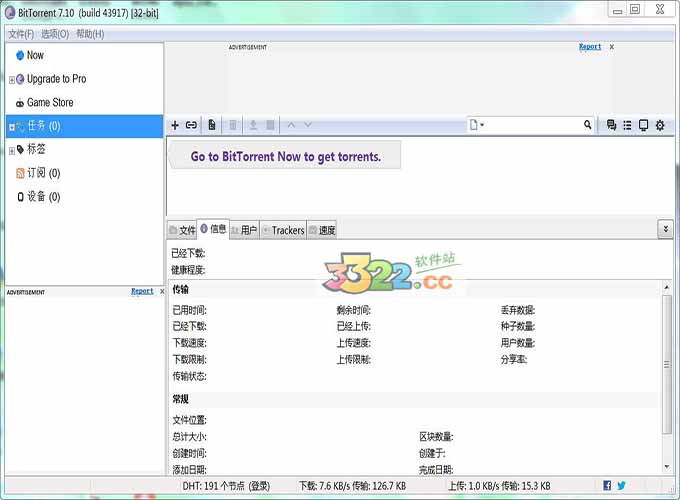680x500 pixels.
Task: Open the chat bubbles toolbar icon
Action: pyautogui.click(x=611, y=125)
